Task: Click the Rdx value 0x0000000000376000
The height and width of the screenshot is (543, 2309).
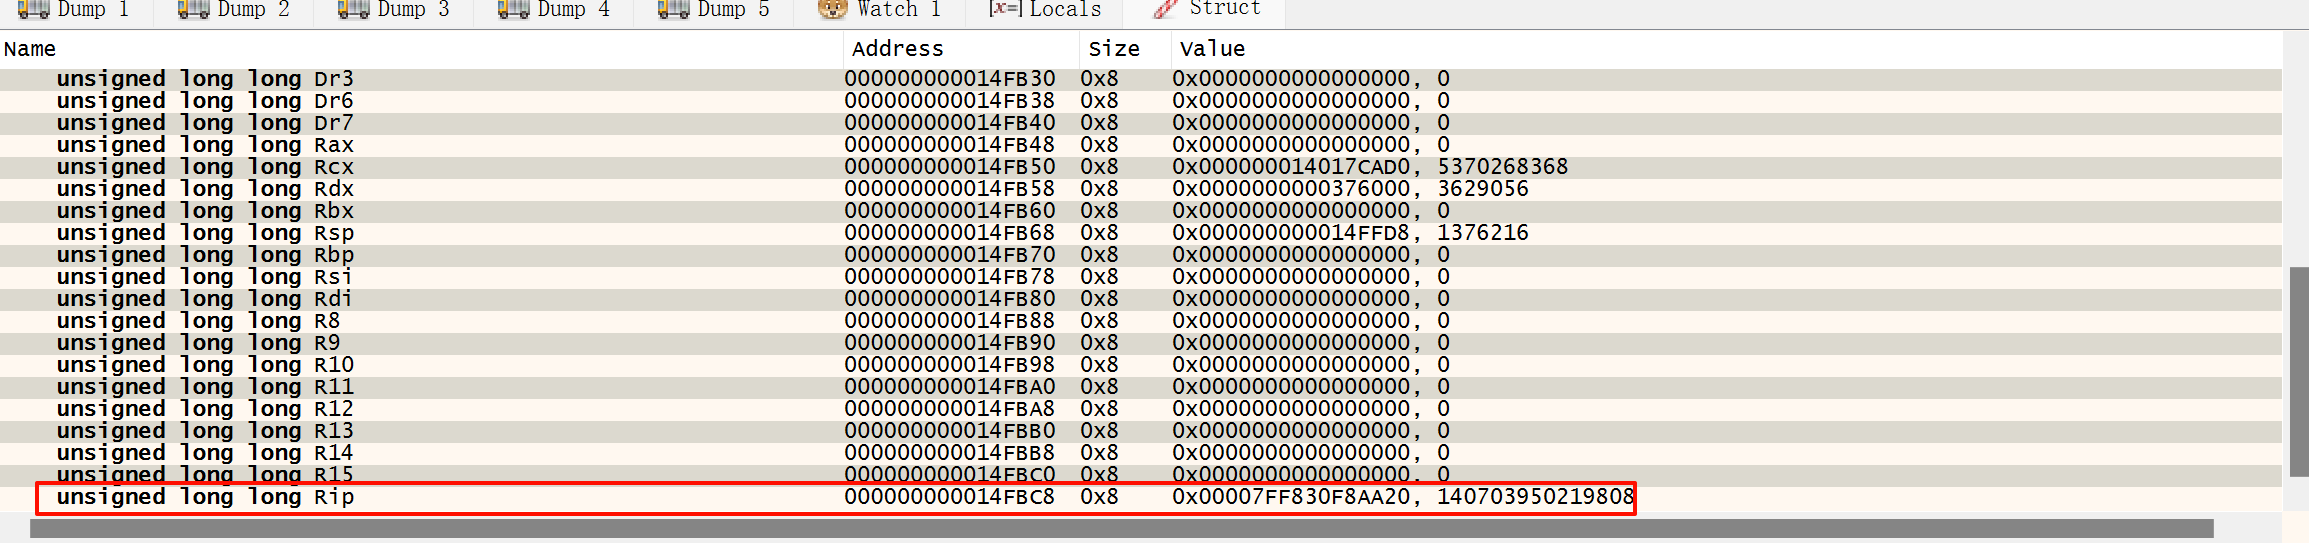Action: click(x=1291, y=189)
